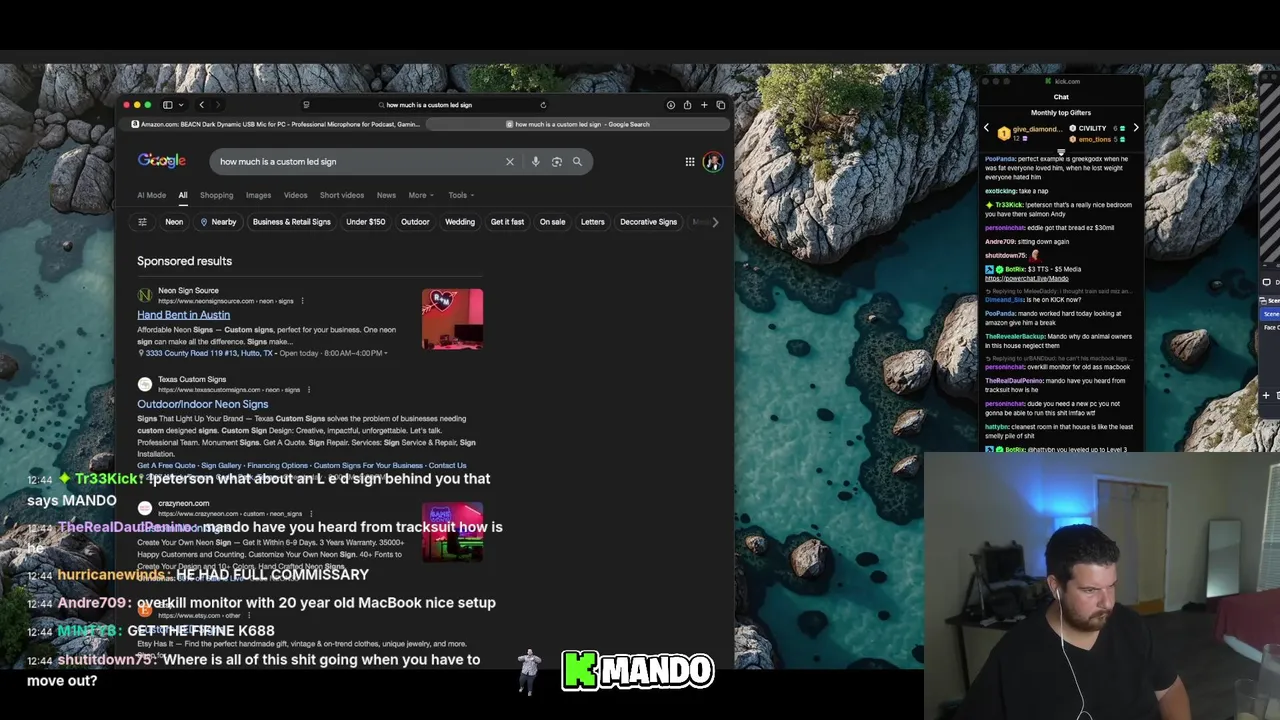This screenshot has width=1280, height=720.
Task: Reload the page in Safari
Action: [543, 105]
